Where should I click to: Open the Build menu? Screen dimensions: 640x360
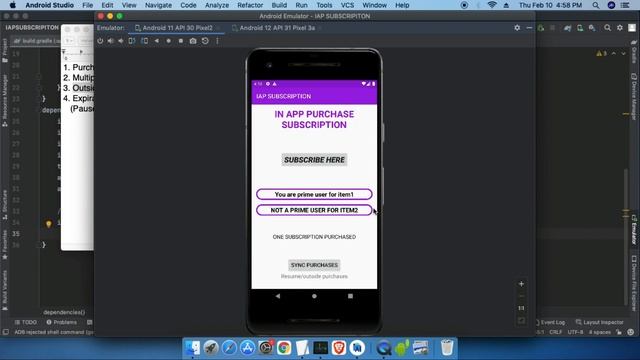pyautogui.click(x=279, y=5)
